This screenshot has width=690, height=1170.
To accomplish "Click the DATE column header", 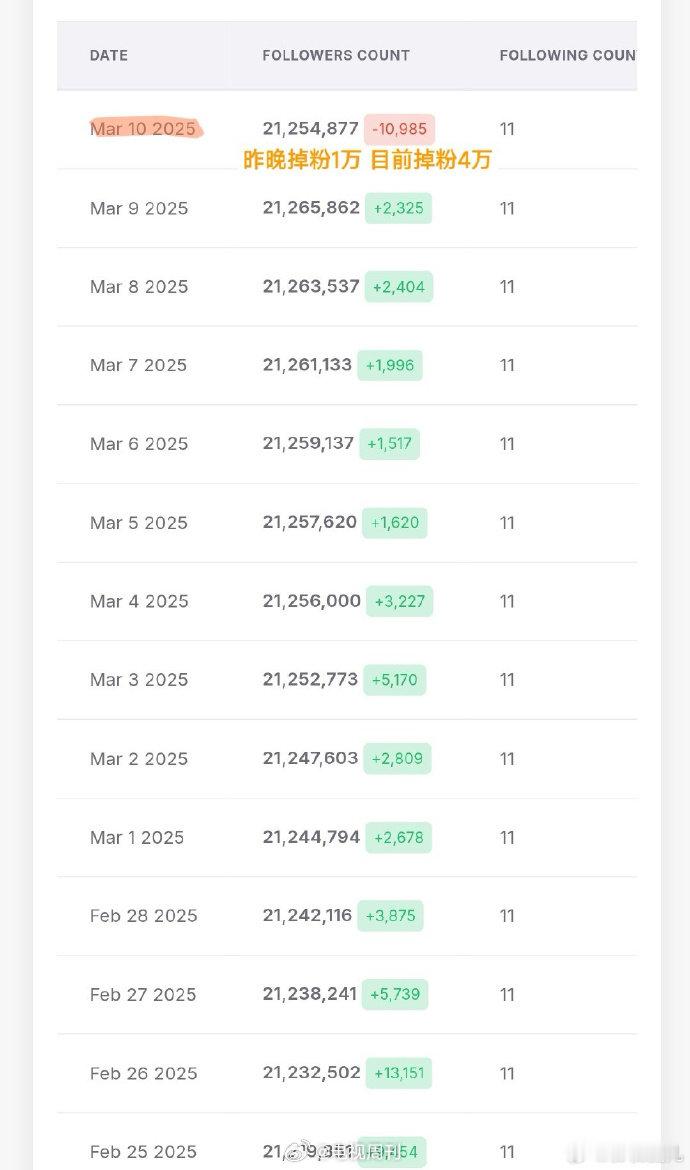I will (x=109, y=55).
